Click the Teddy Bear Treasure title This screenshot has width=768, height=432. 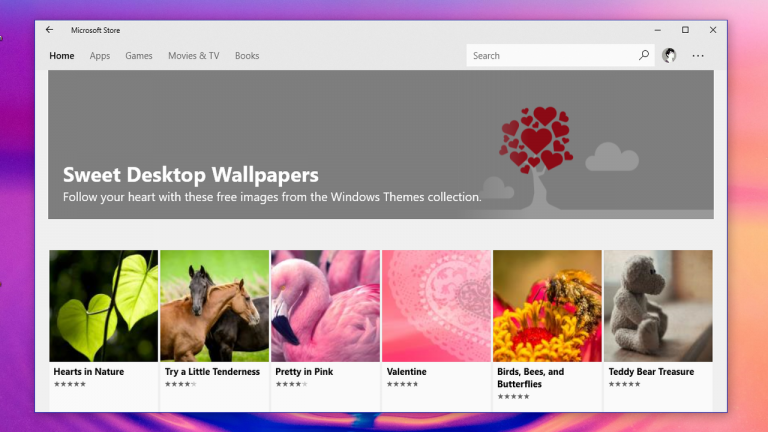(x=651, y=372)
